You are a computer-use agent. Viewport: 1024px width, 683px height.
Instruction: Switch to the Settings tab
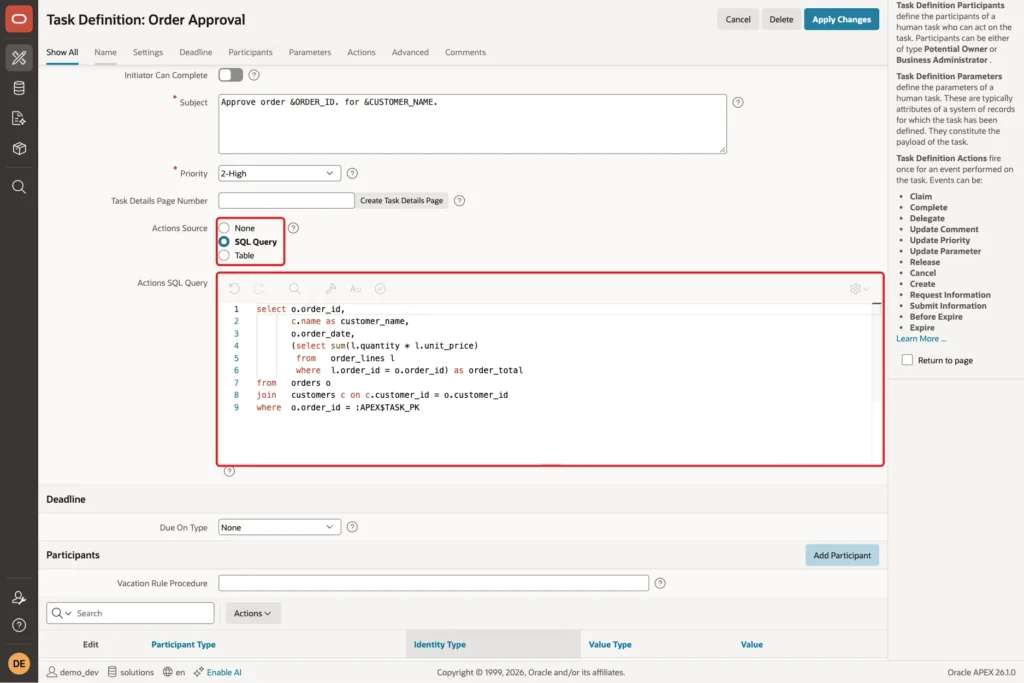coord(148,52)
